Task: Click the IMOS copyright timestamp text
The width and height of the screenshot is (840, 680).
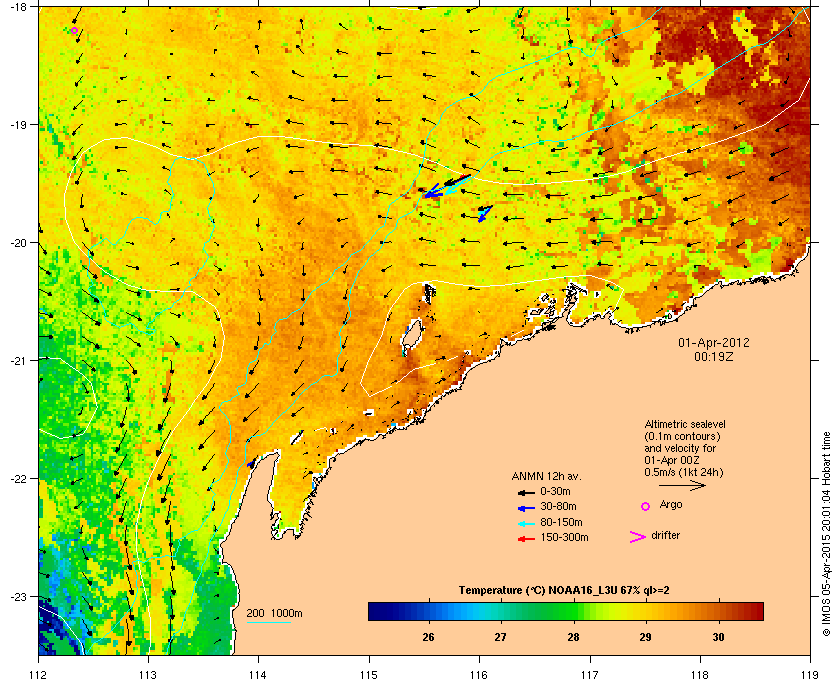Action: click(826, 536)
